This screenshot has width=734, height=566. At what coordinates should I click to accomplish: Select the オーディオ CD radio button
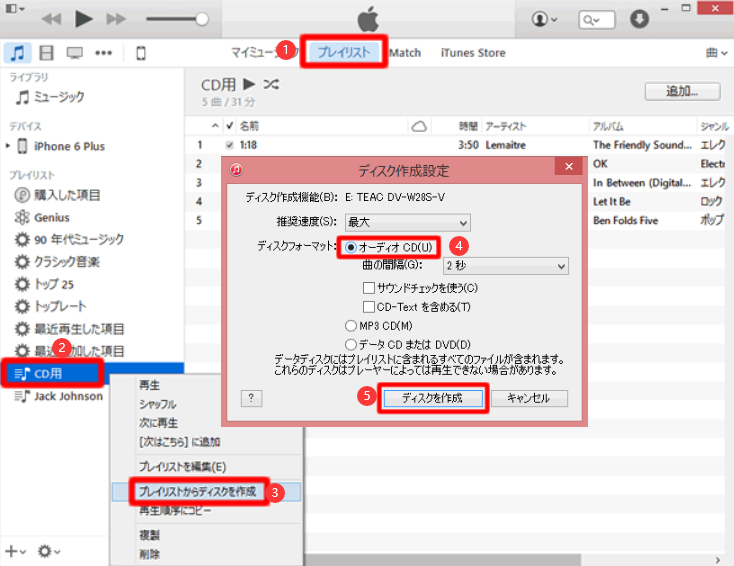[351, 247]
